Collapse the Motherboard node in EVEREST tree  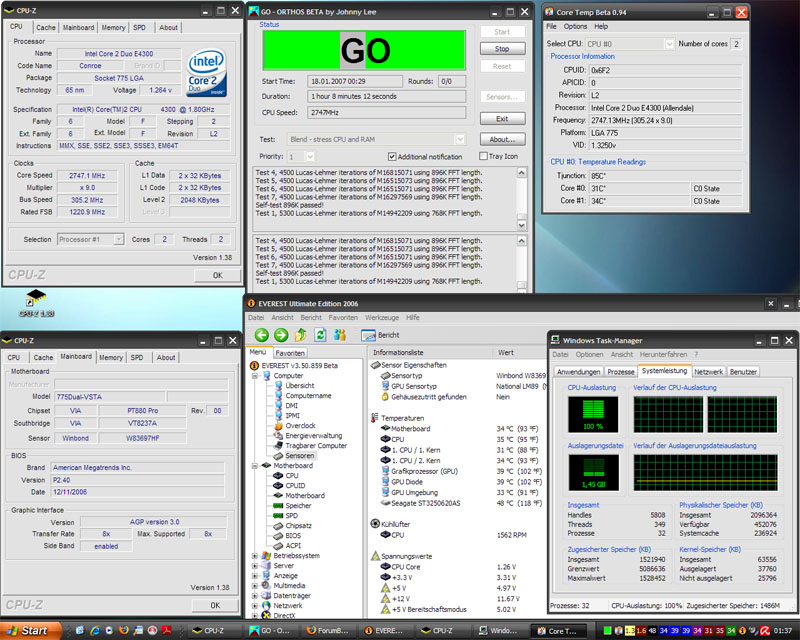point(255,466)
